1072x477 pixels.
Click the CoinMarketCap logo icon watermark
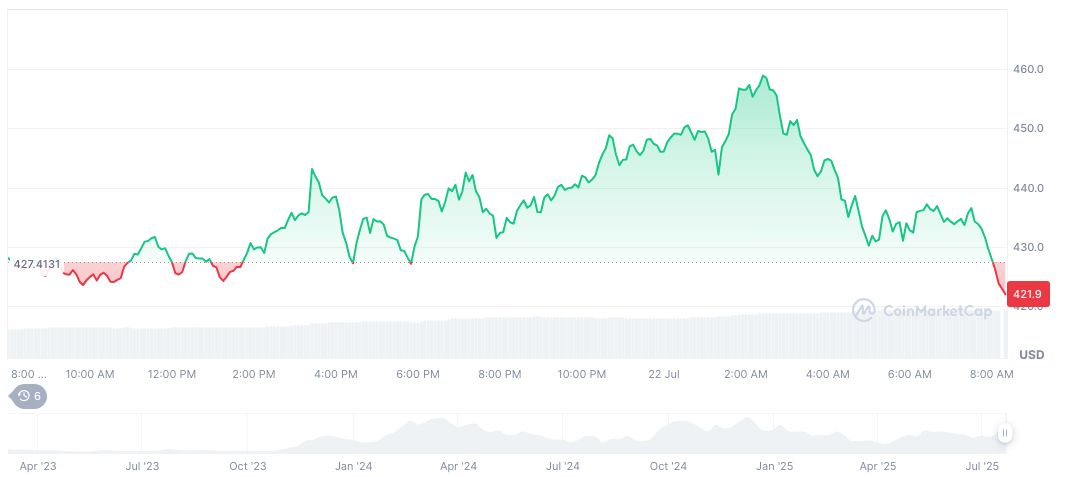click(x=863, y=311)
